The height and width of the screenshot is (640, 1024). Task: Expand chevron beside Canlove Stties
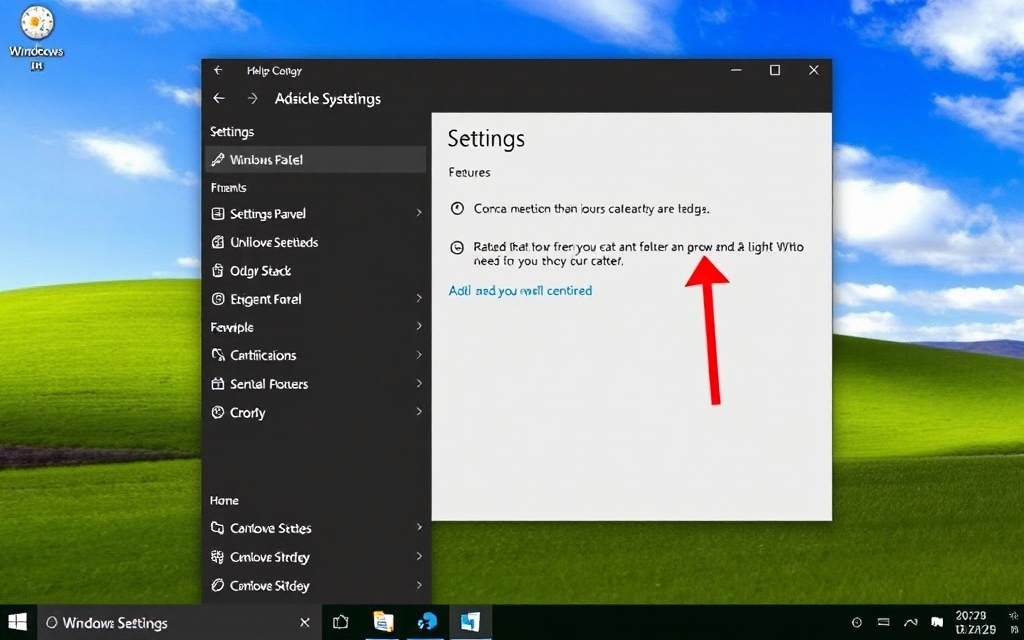(419, 527)
